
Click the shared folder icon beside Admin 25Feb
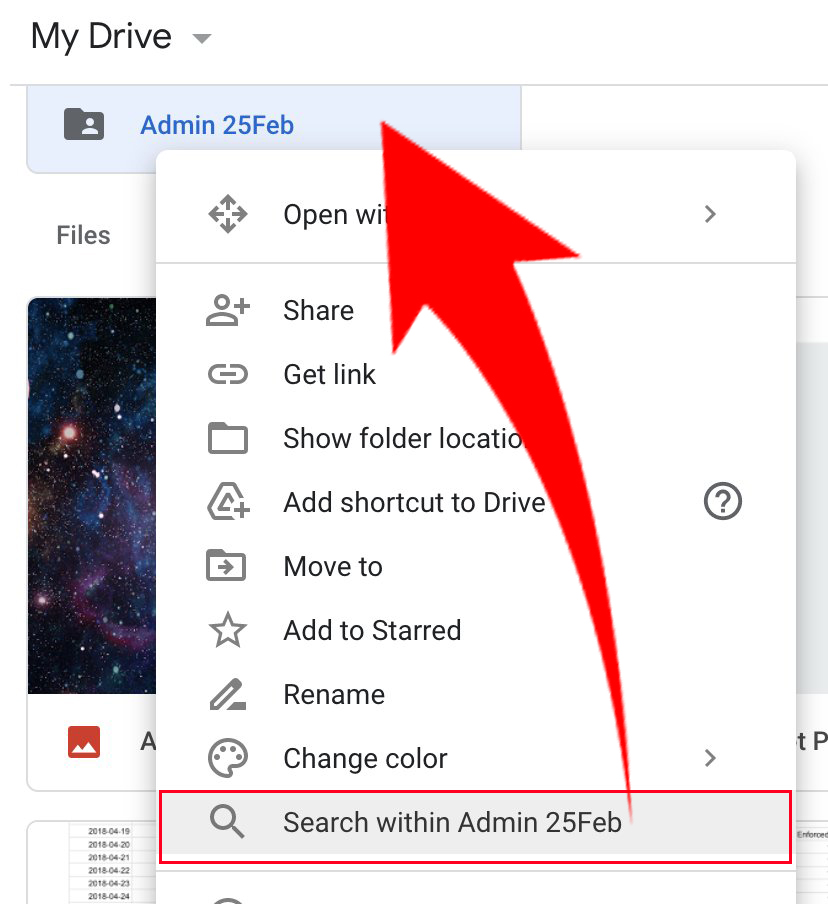point(84,126)
